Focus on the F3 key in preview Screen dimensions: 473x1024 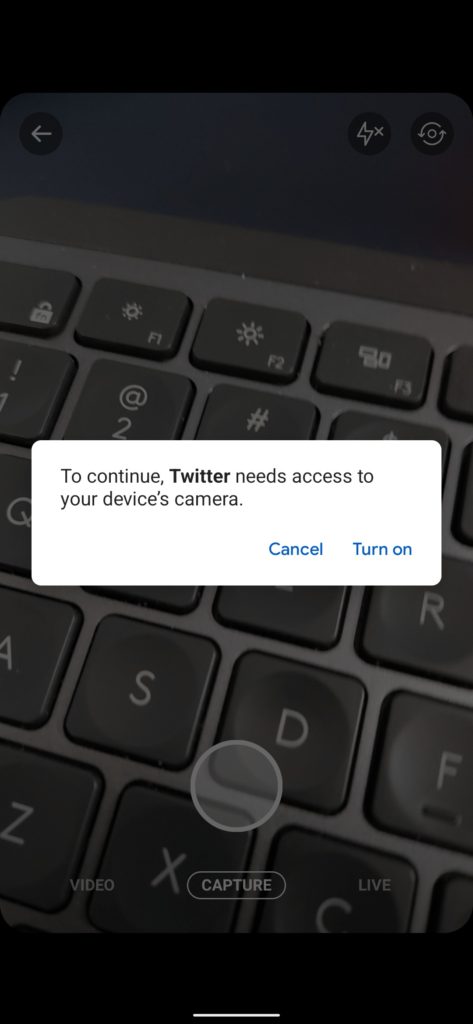(374, 364)
